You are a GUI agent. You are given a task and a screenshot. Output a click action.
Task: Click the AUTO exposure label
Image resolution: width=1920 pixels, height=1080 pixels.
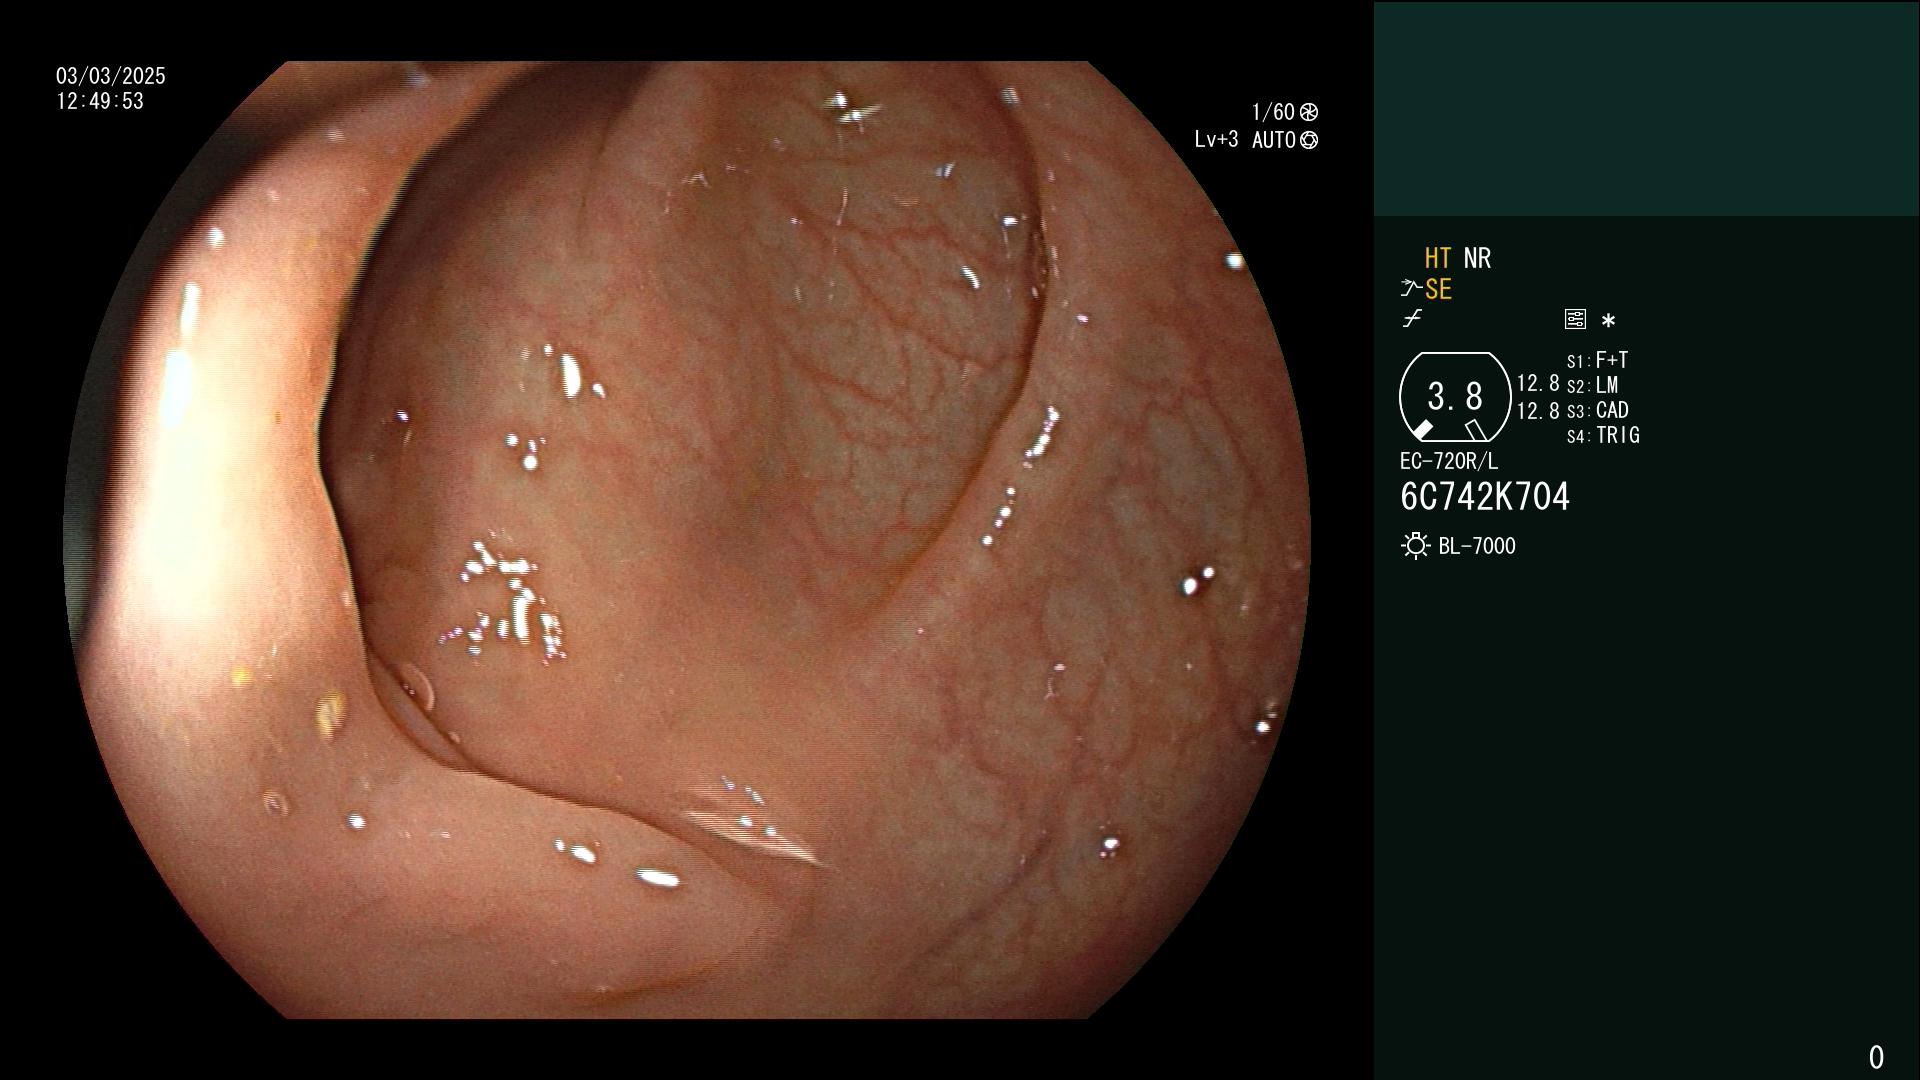(x=1274, y=140)
